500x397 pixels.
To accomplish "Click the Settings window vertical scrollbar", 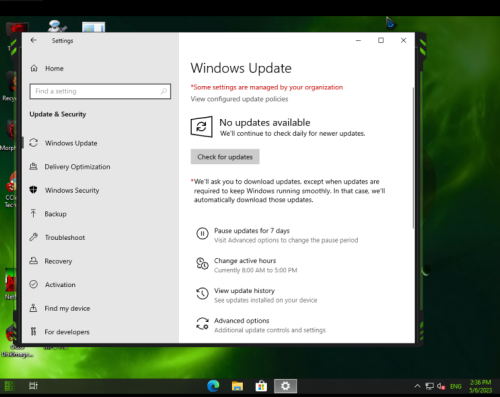I will click(x=413, y=158).
